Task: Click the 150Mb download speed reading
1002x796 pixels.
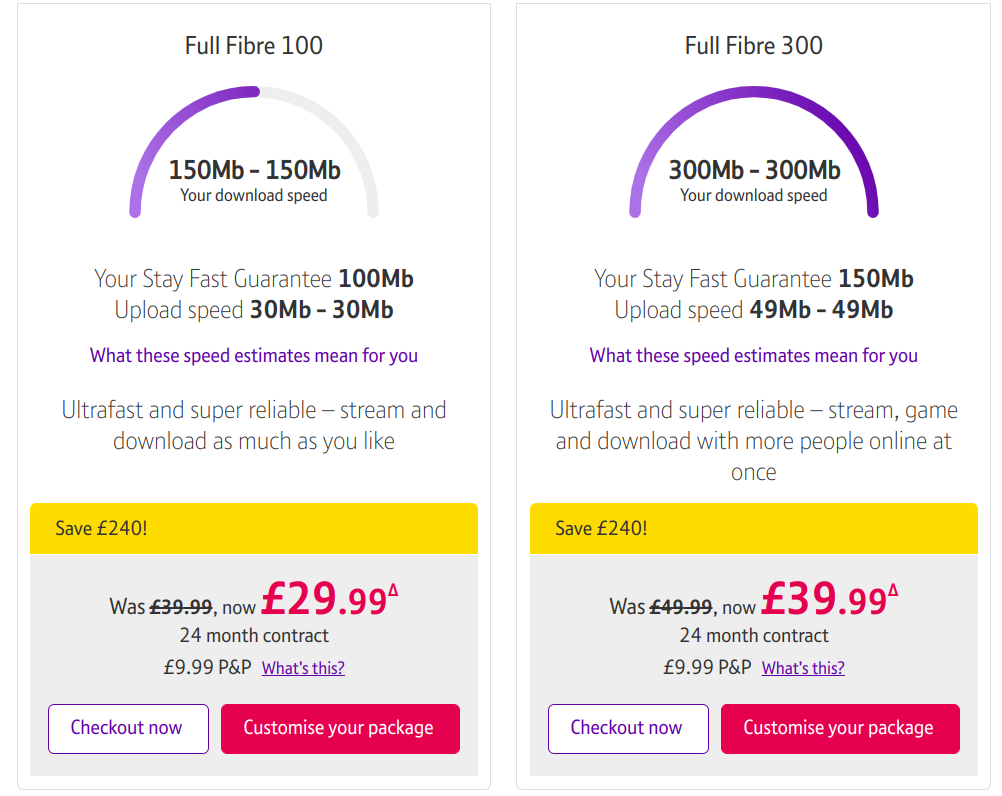Action: point(253,170)
